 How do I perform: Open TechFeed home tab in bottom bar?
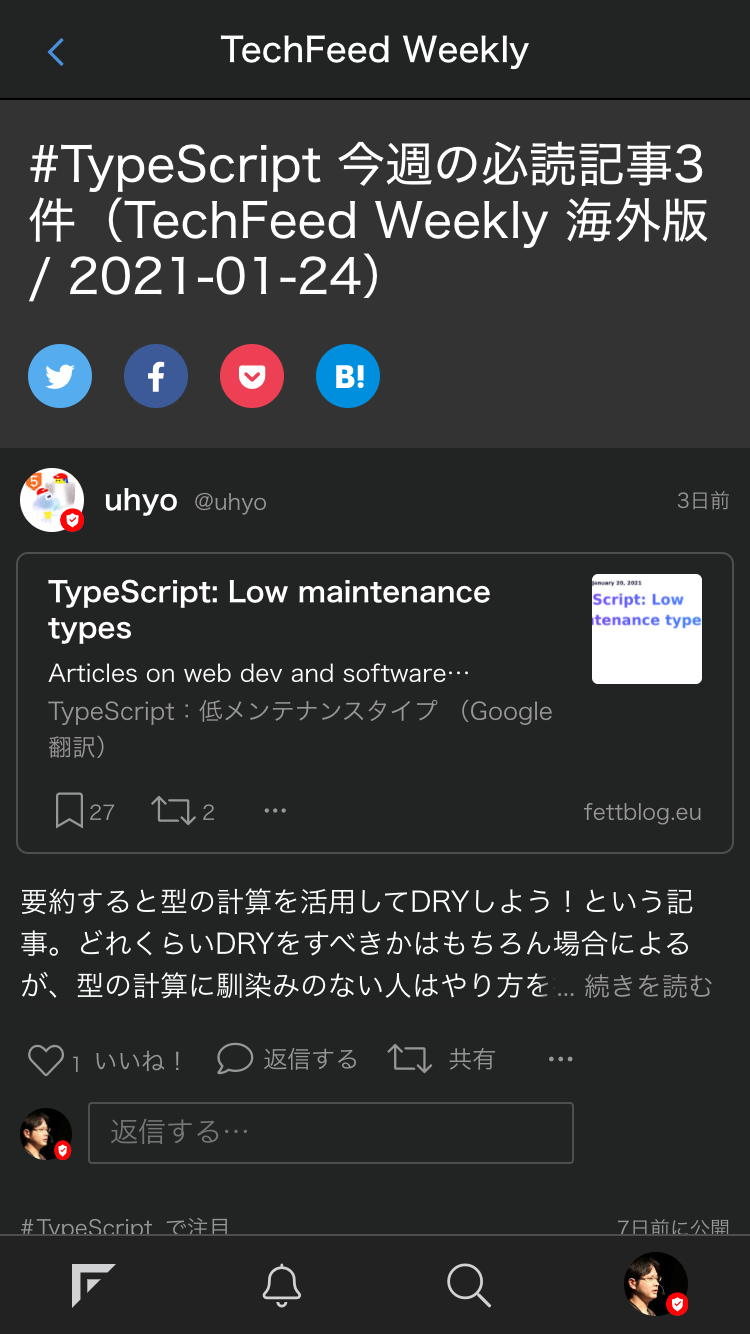(93, 1285)
